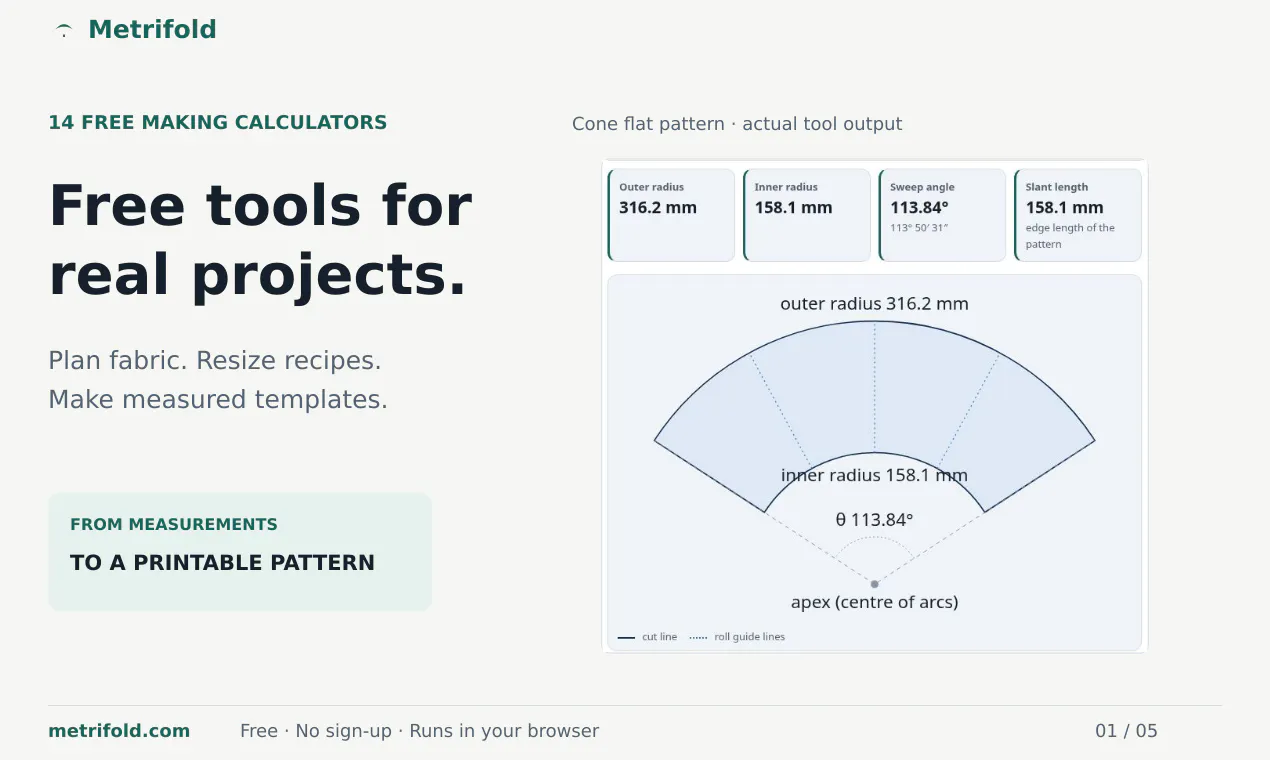Select the Sweep angle result card
1270x760 pixels.
click(x=942, y=215)
